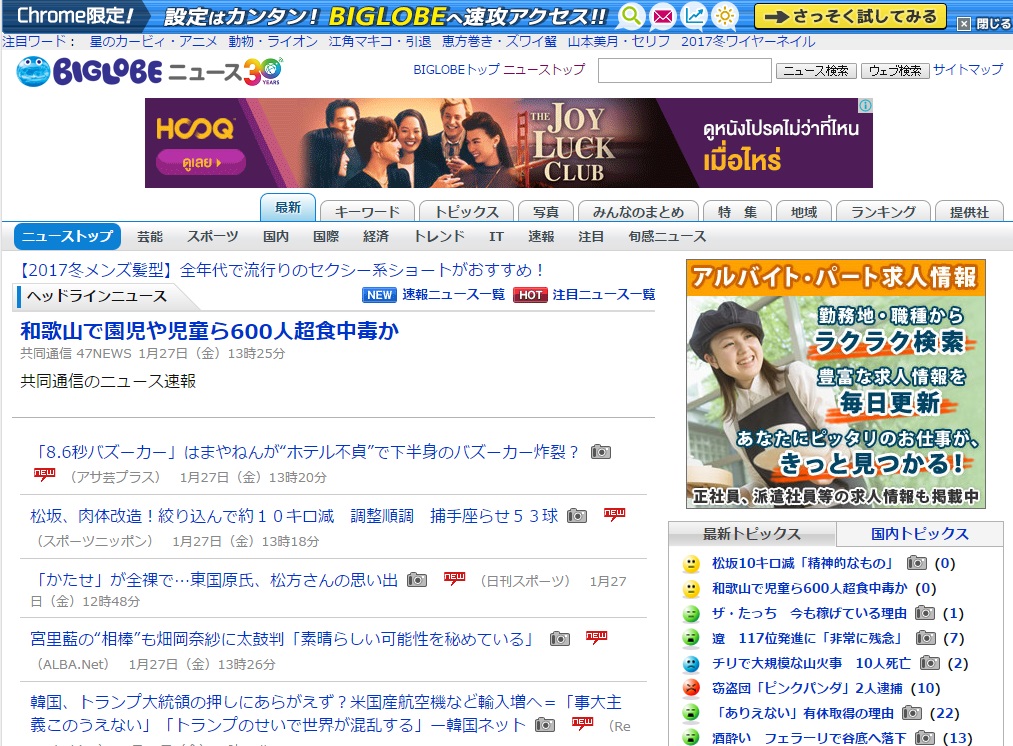Open camera icon beside 松坂、肉体改造 headline
Viewport: 1013px width, 746px height.
(577, 515)
